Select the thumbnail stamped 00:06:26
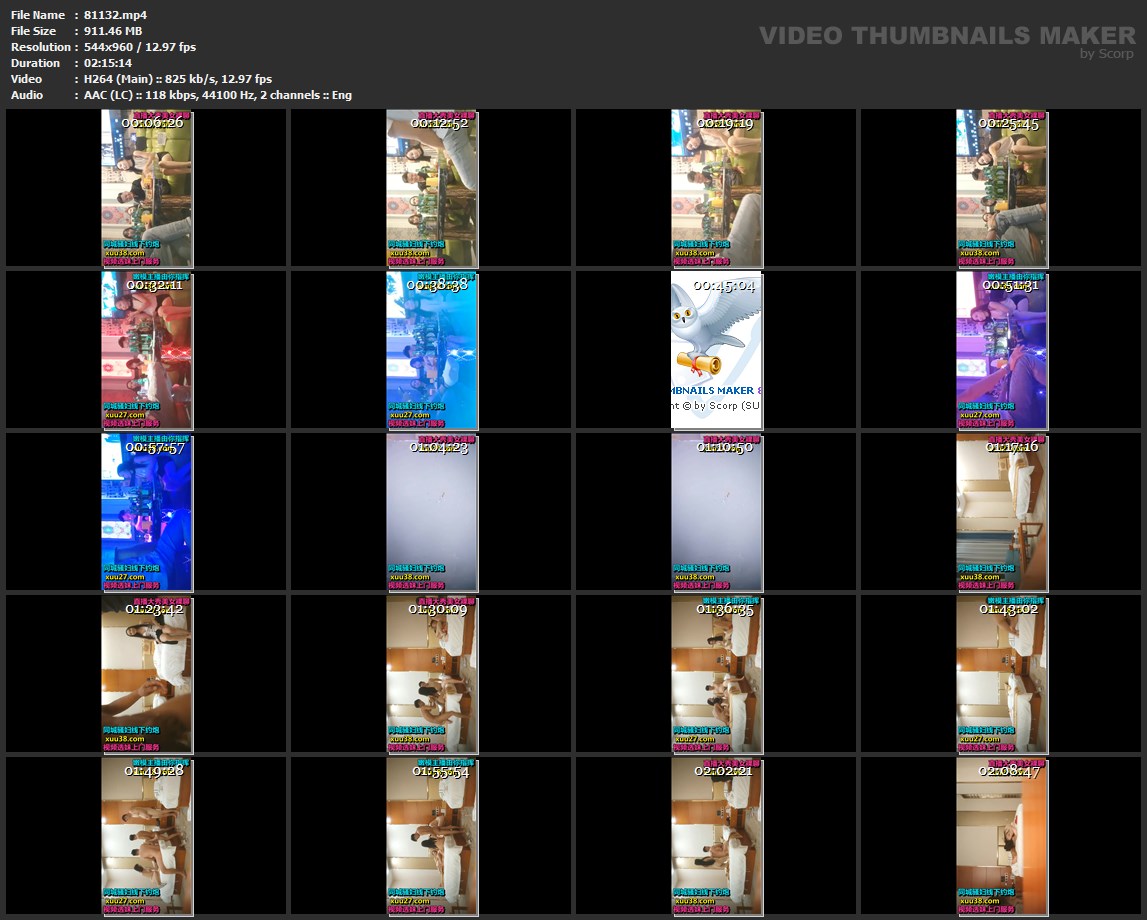Viewport: 1147px width, 920px height. pos(147,188)
